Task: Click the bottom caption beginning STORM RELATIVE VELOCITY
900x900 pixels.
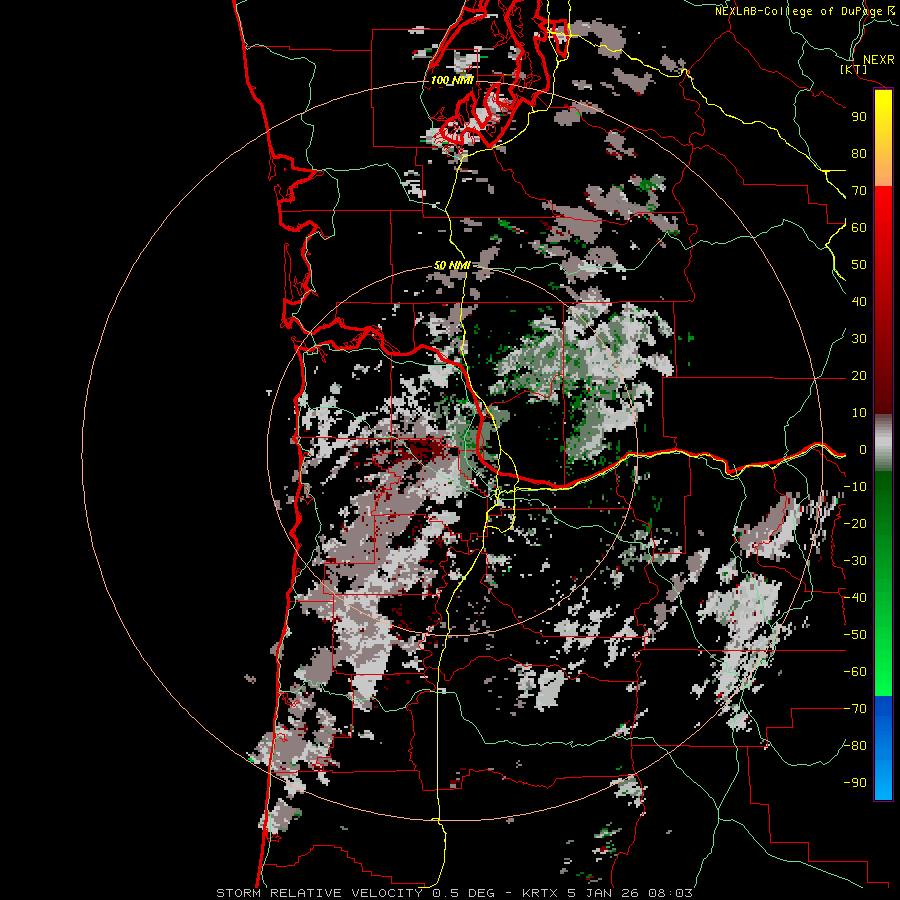Action: pyautogui.click(x=454, y=893)
